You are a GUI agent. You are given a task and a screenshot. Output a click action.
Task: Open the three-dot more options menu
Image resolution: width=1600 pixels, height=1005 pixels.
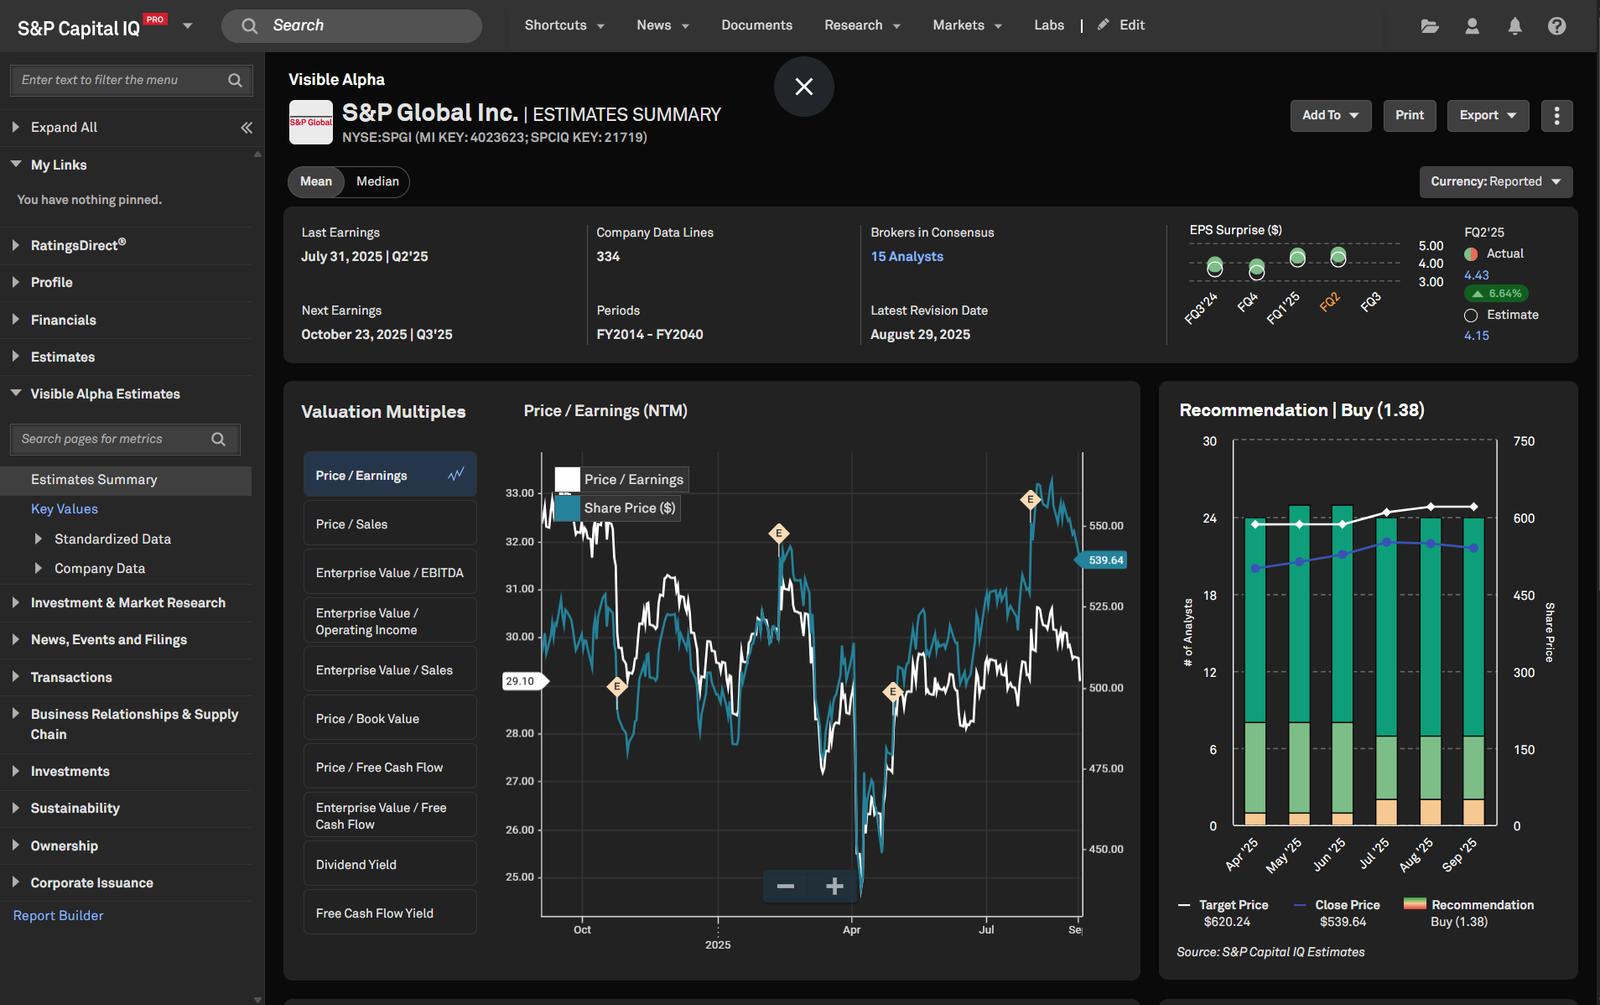[1556, 116]
